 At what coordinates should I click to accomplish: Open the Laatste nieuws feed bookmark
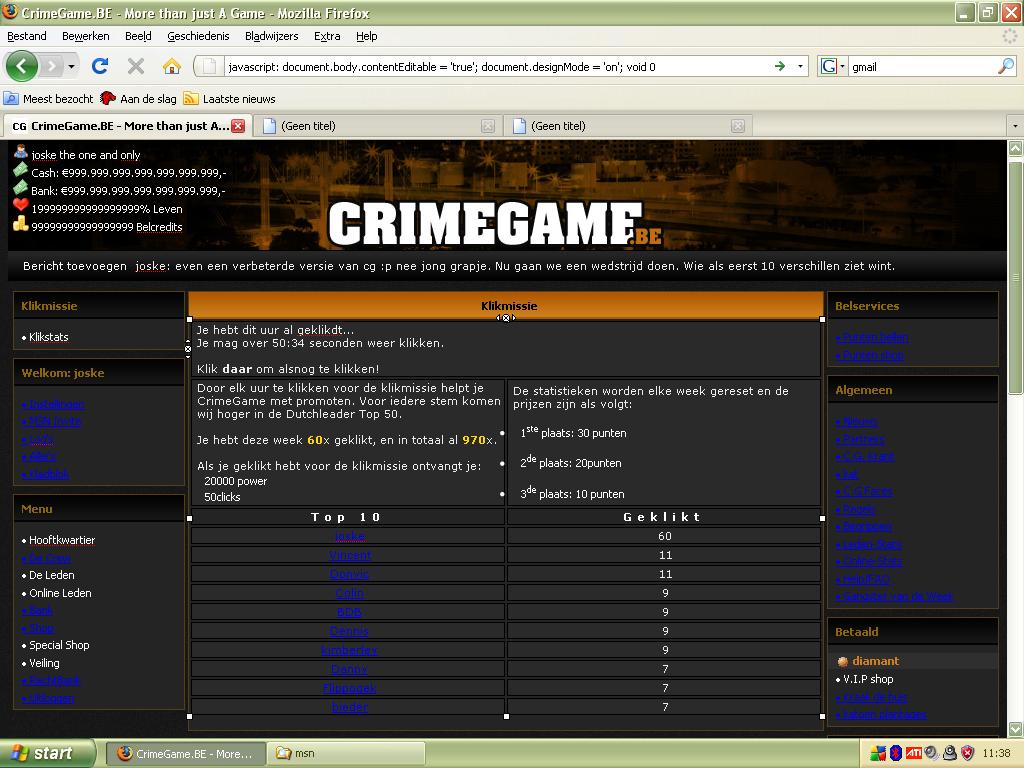(x=230, y=99)
